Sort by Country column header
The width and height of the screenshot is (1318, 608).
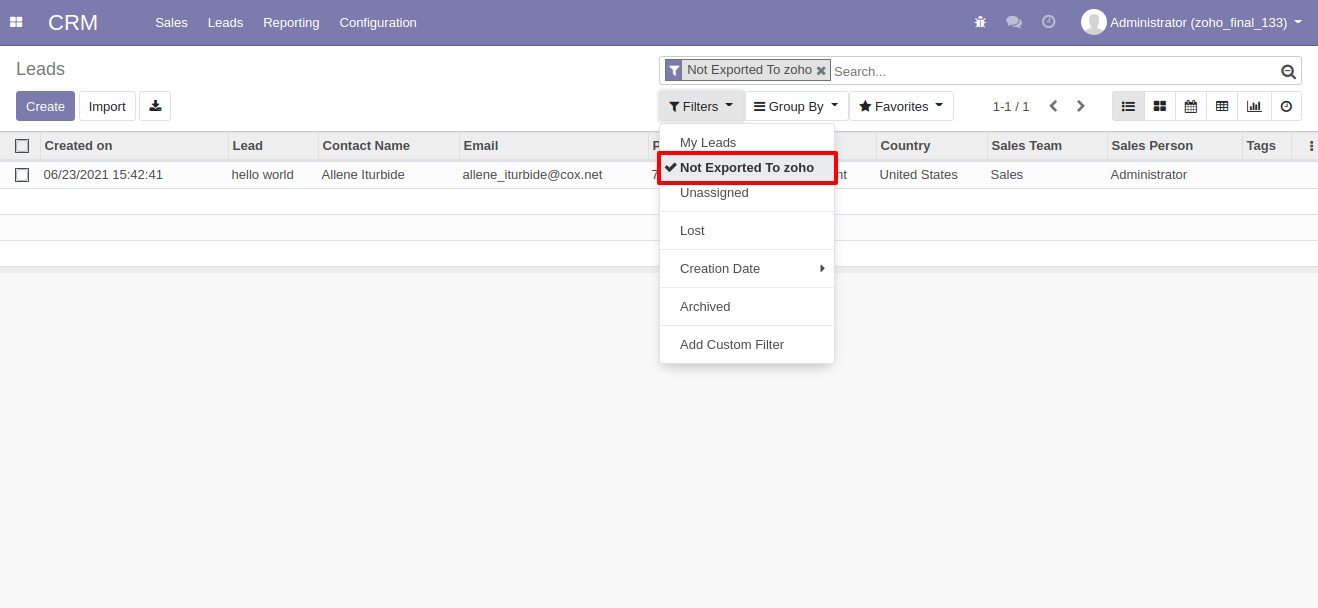(x=931, y=146)
